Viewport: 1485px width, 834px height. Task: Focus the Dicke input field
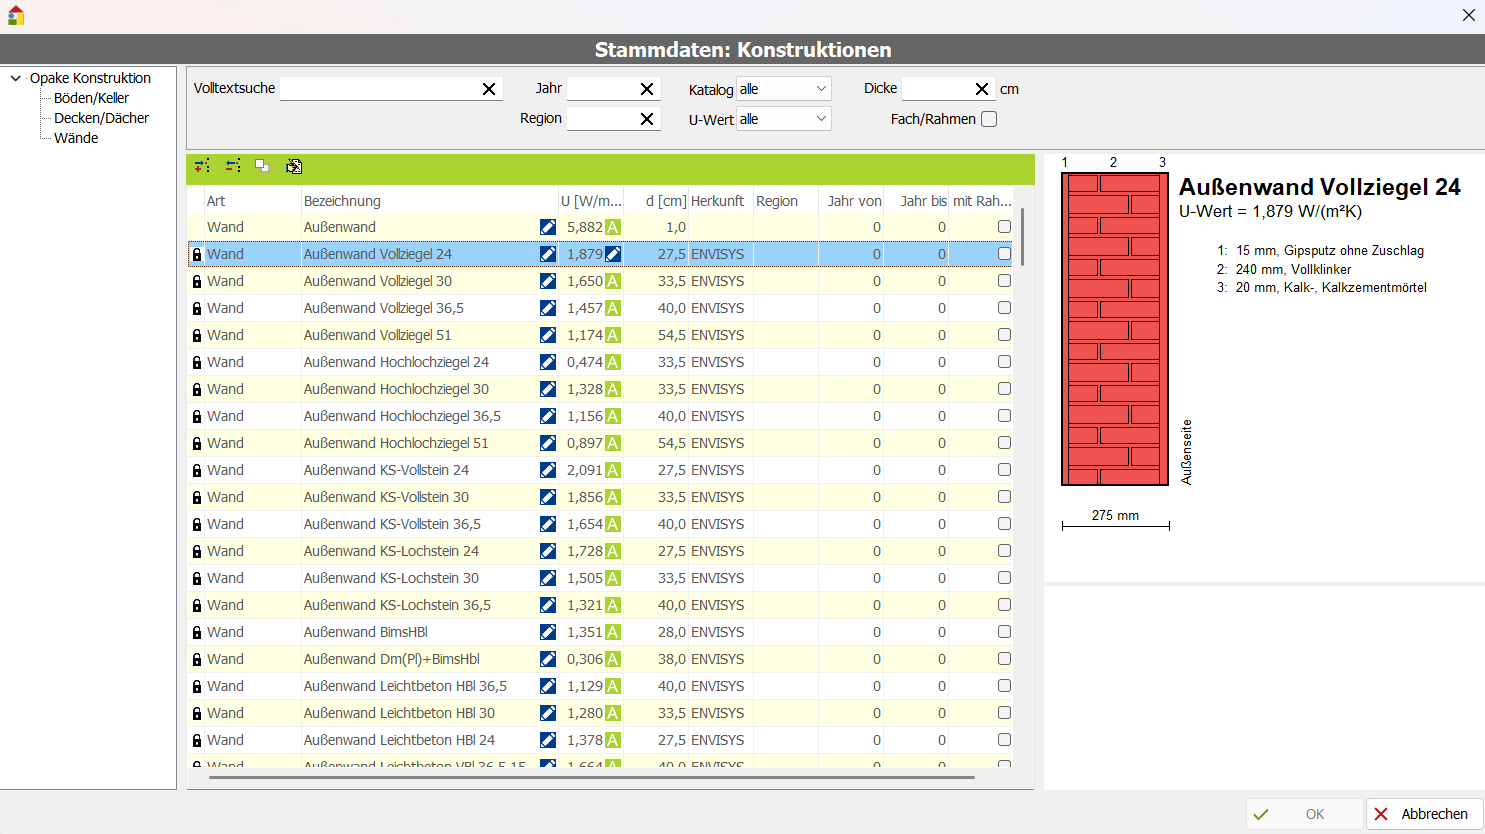point(935,89)
